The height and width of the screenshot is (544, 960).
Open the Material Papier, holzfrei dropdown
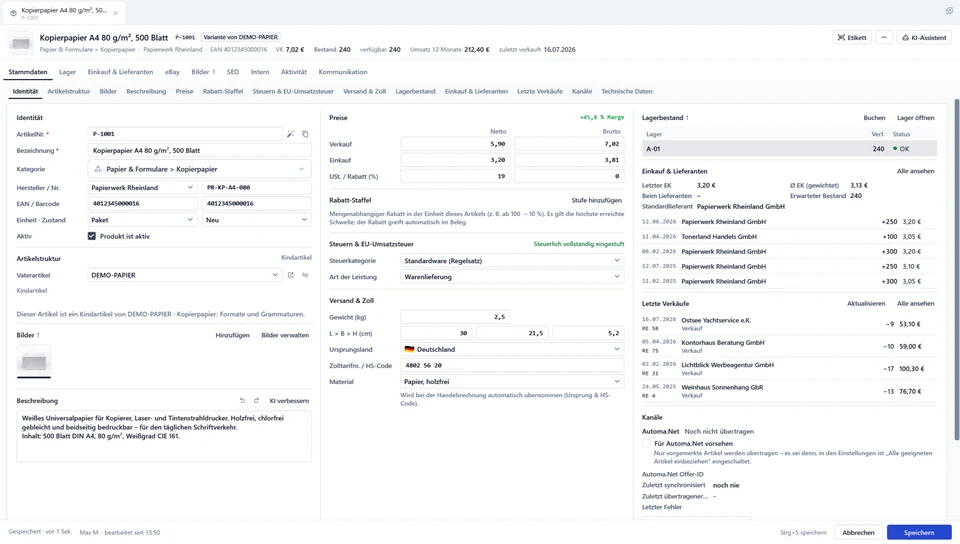[x=512, y=382]
